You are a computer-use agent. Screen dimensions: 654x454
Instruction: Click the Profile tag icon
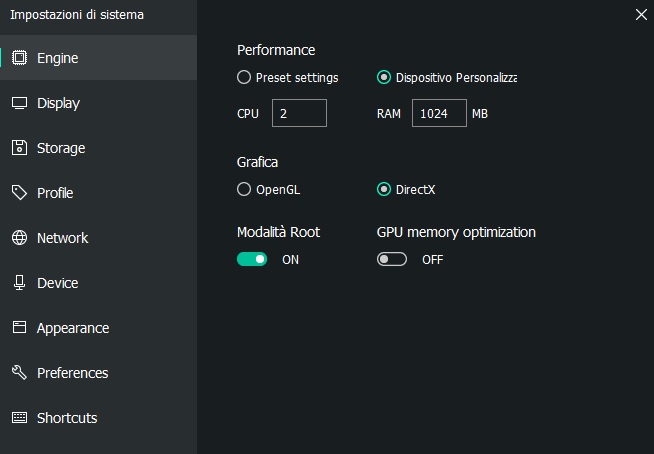click(19, 193)
